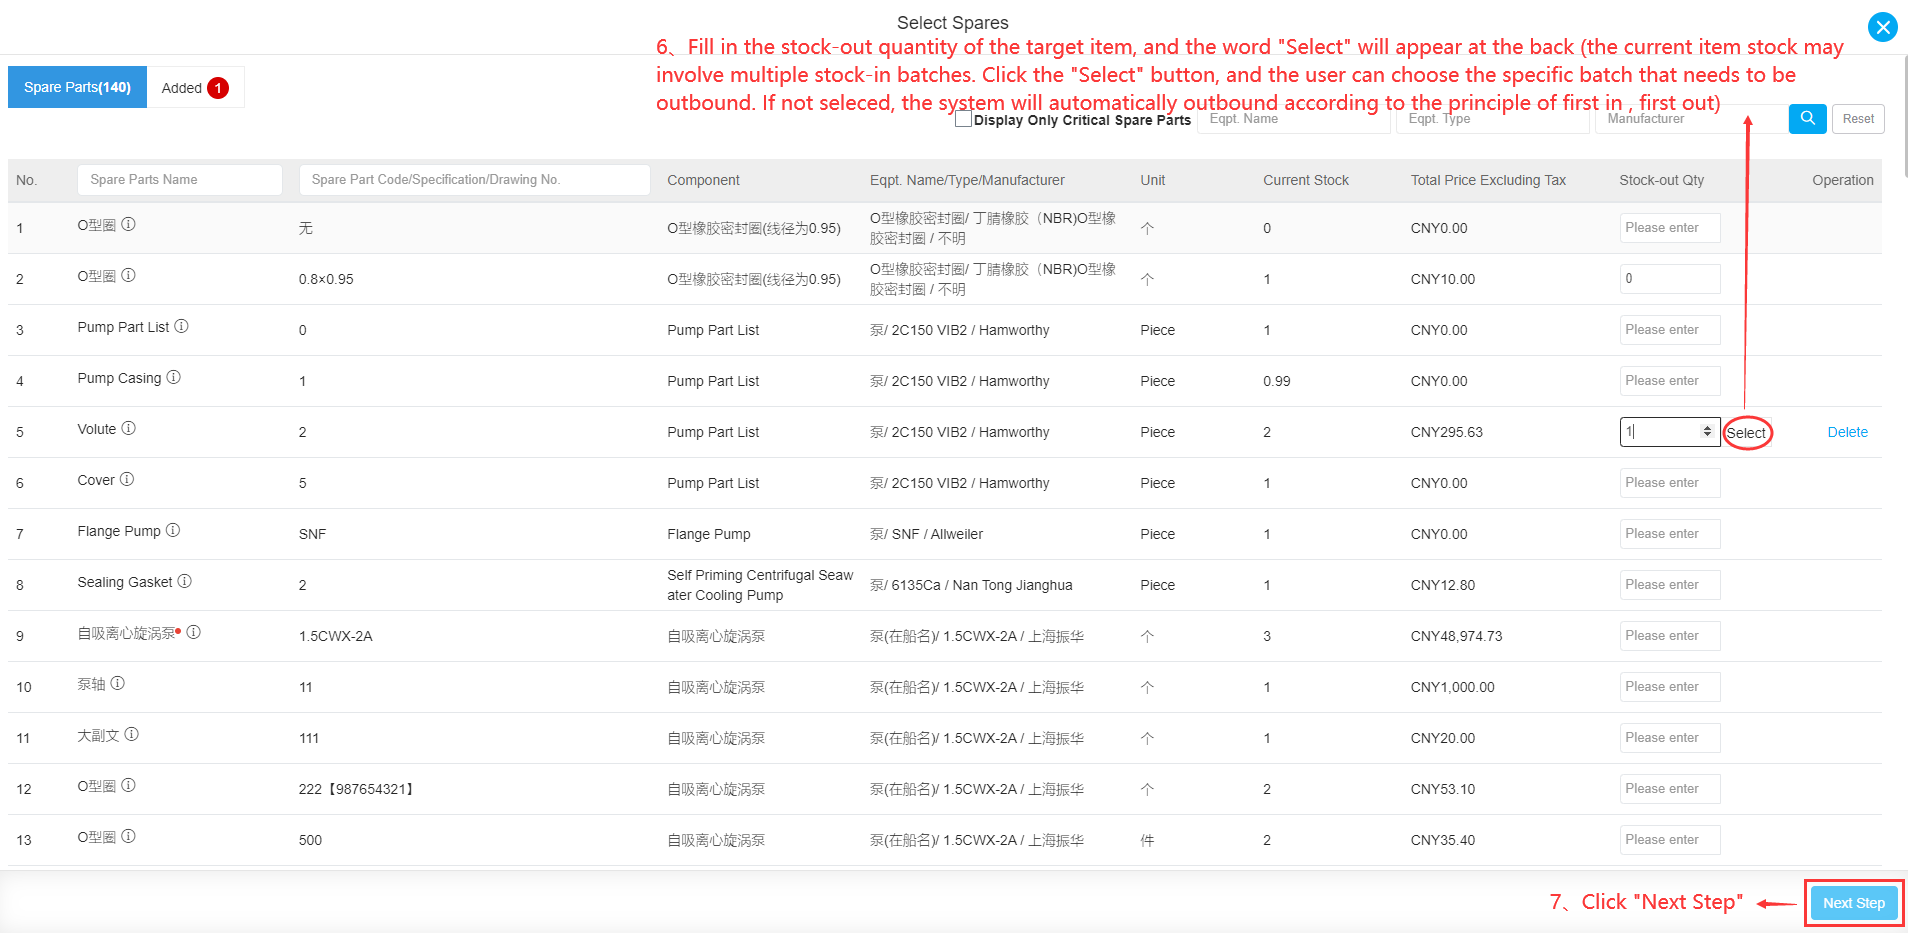The height and width of the screenshot is (933, 1908).
Task: Click the price CNY295.63 in Volute row
Action: [1446, 432]
